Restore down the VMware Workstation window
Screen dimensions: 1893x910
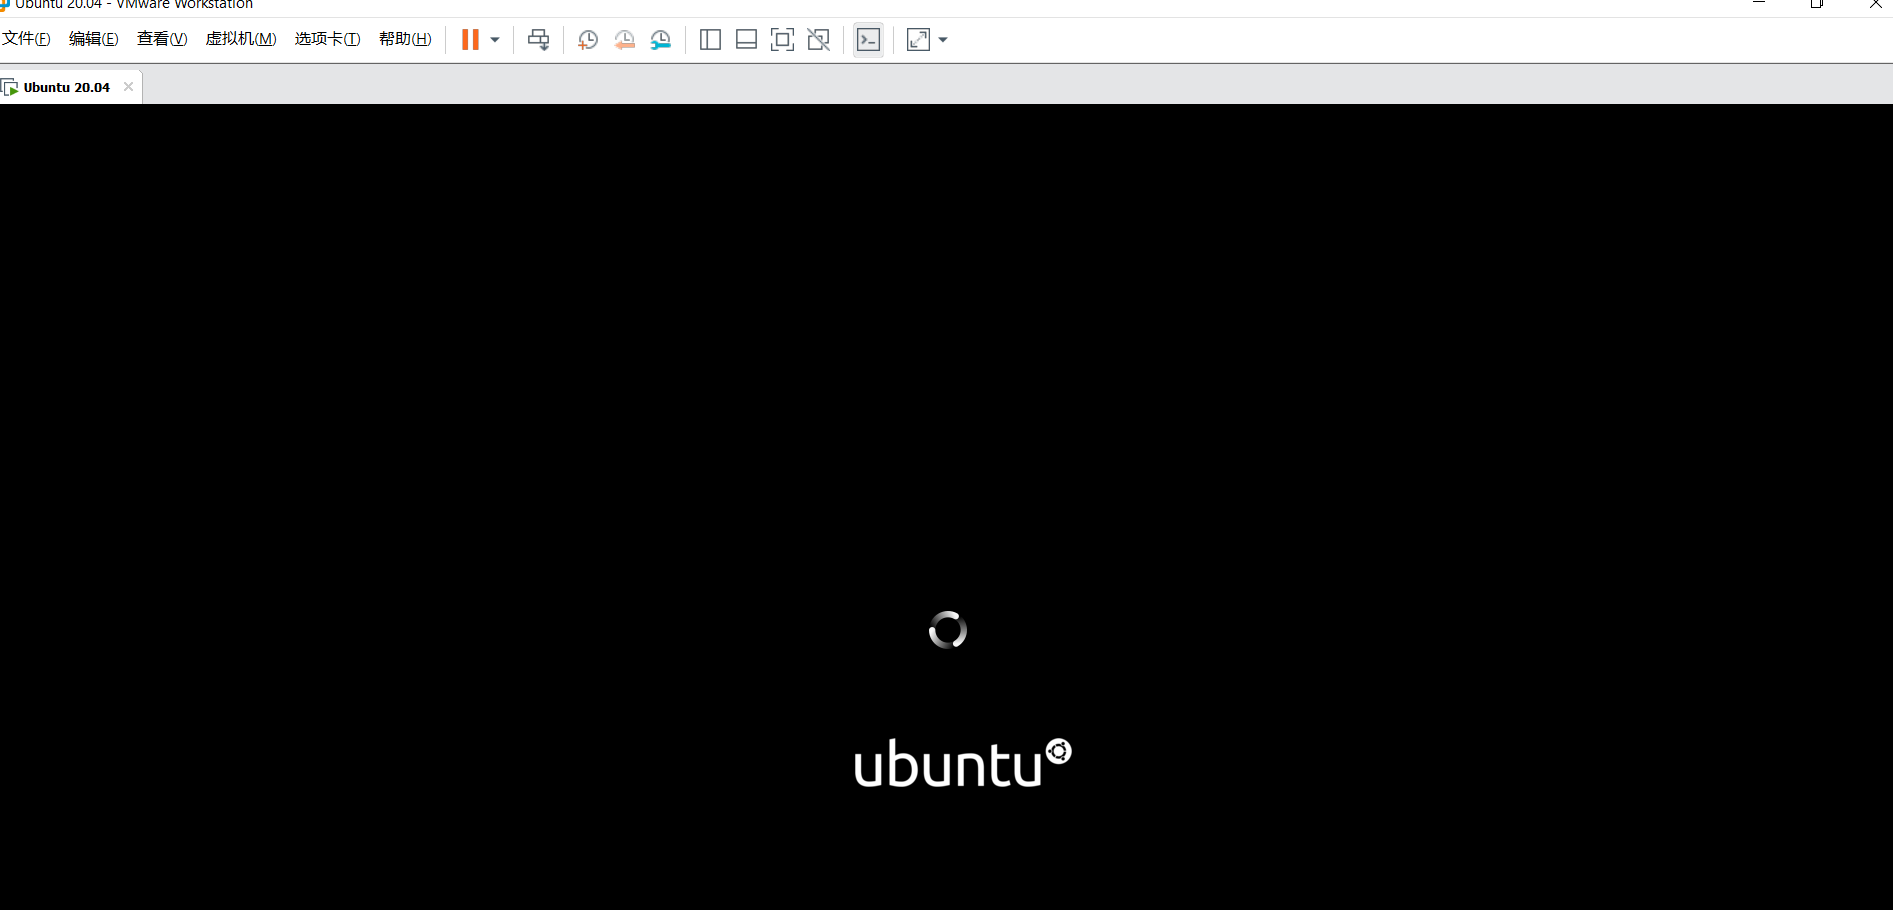tap(1817, 4)
